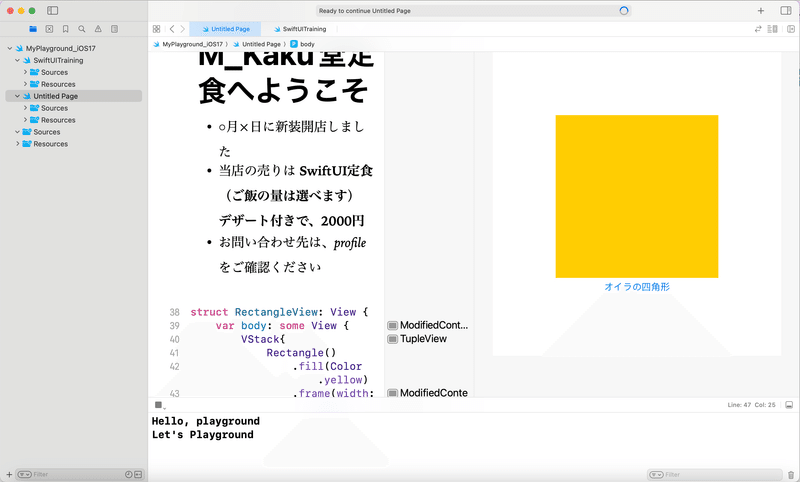Toggle recent files filter clock icon
Screen dimensions: 800x482
129,474
